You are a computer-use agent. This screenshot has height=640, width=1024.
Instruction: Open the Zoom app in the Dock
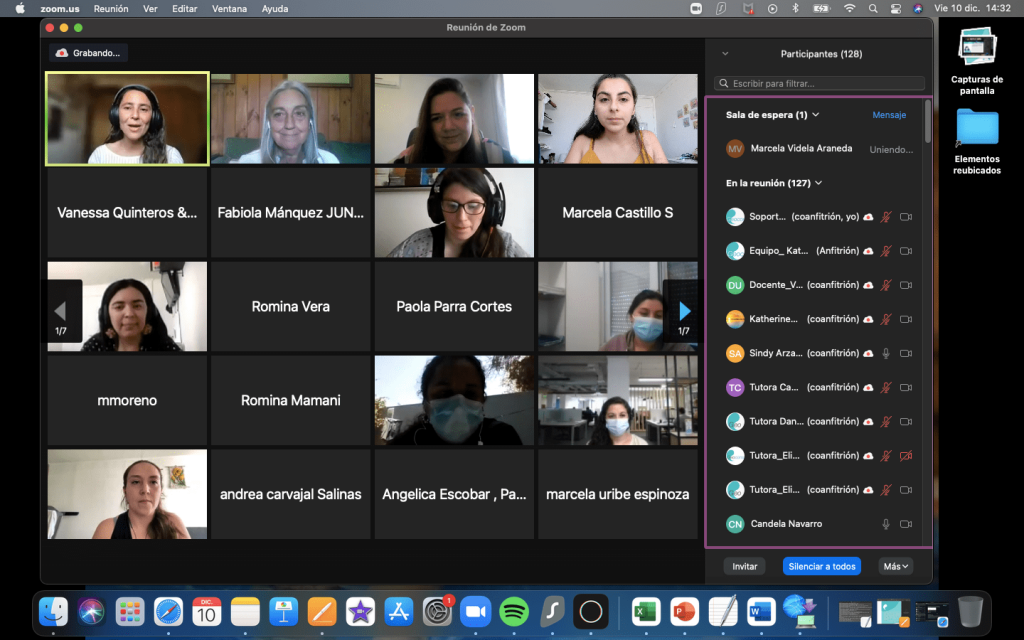(x=475, y=612)
